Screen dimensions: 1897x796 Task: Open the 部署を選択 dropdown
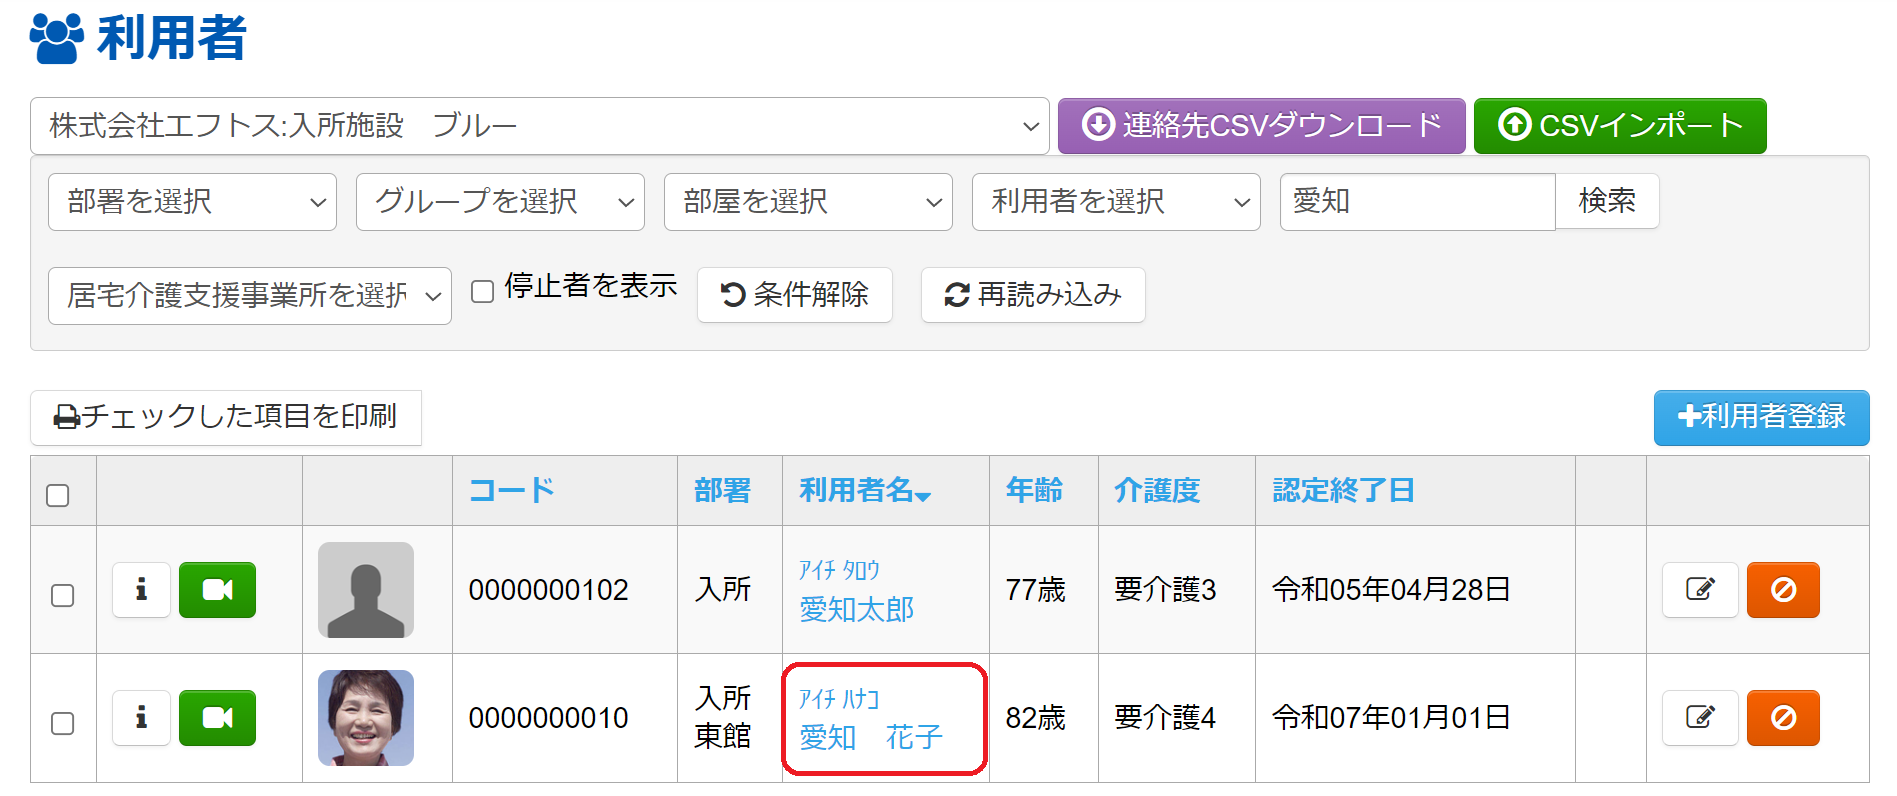point(192,202)
